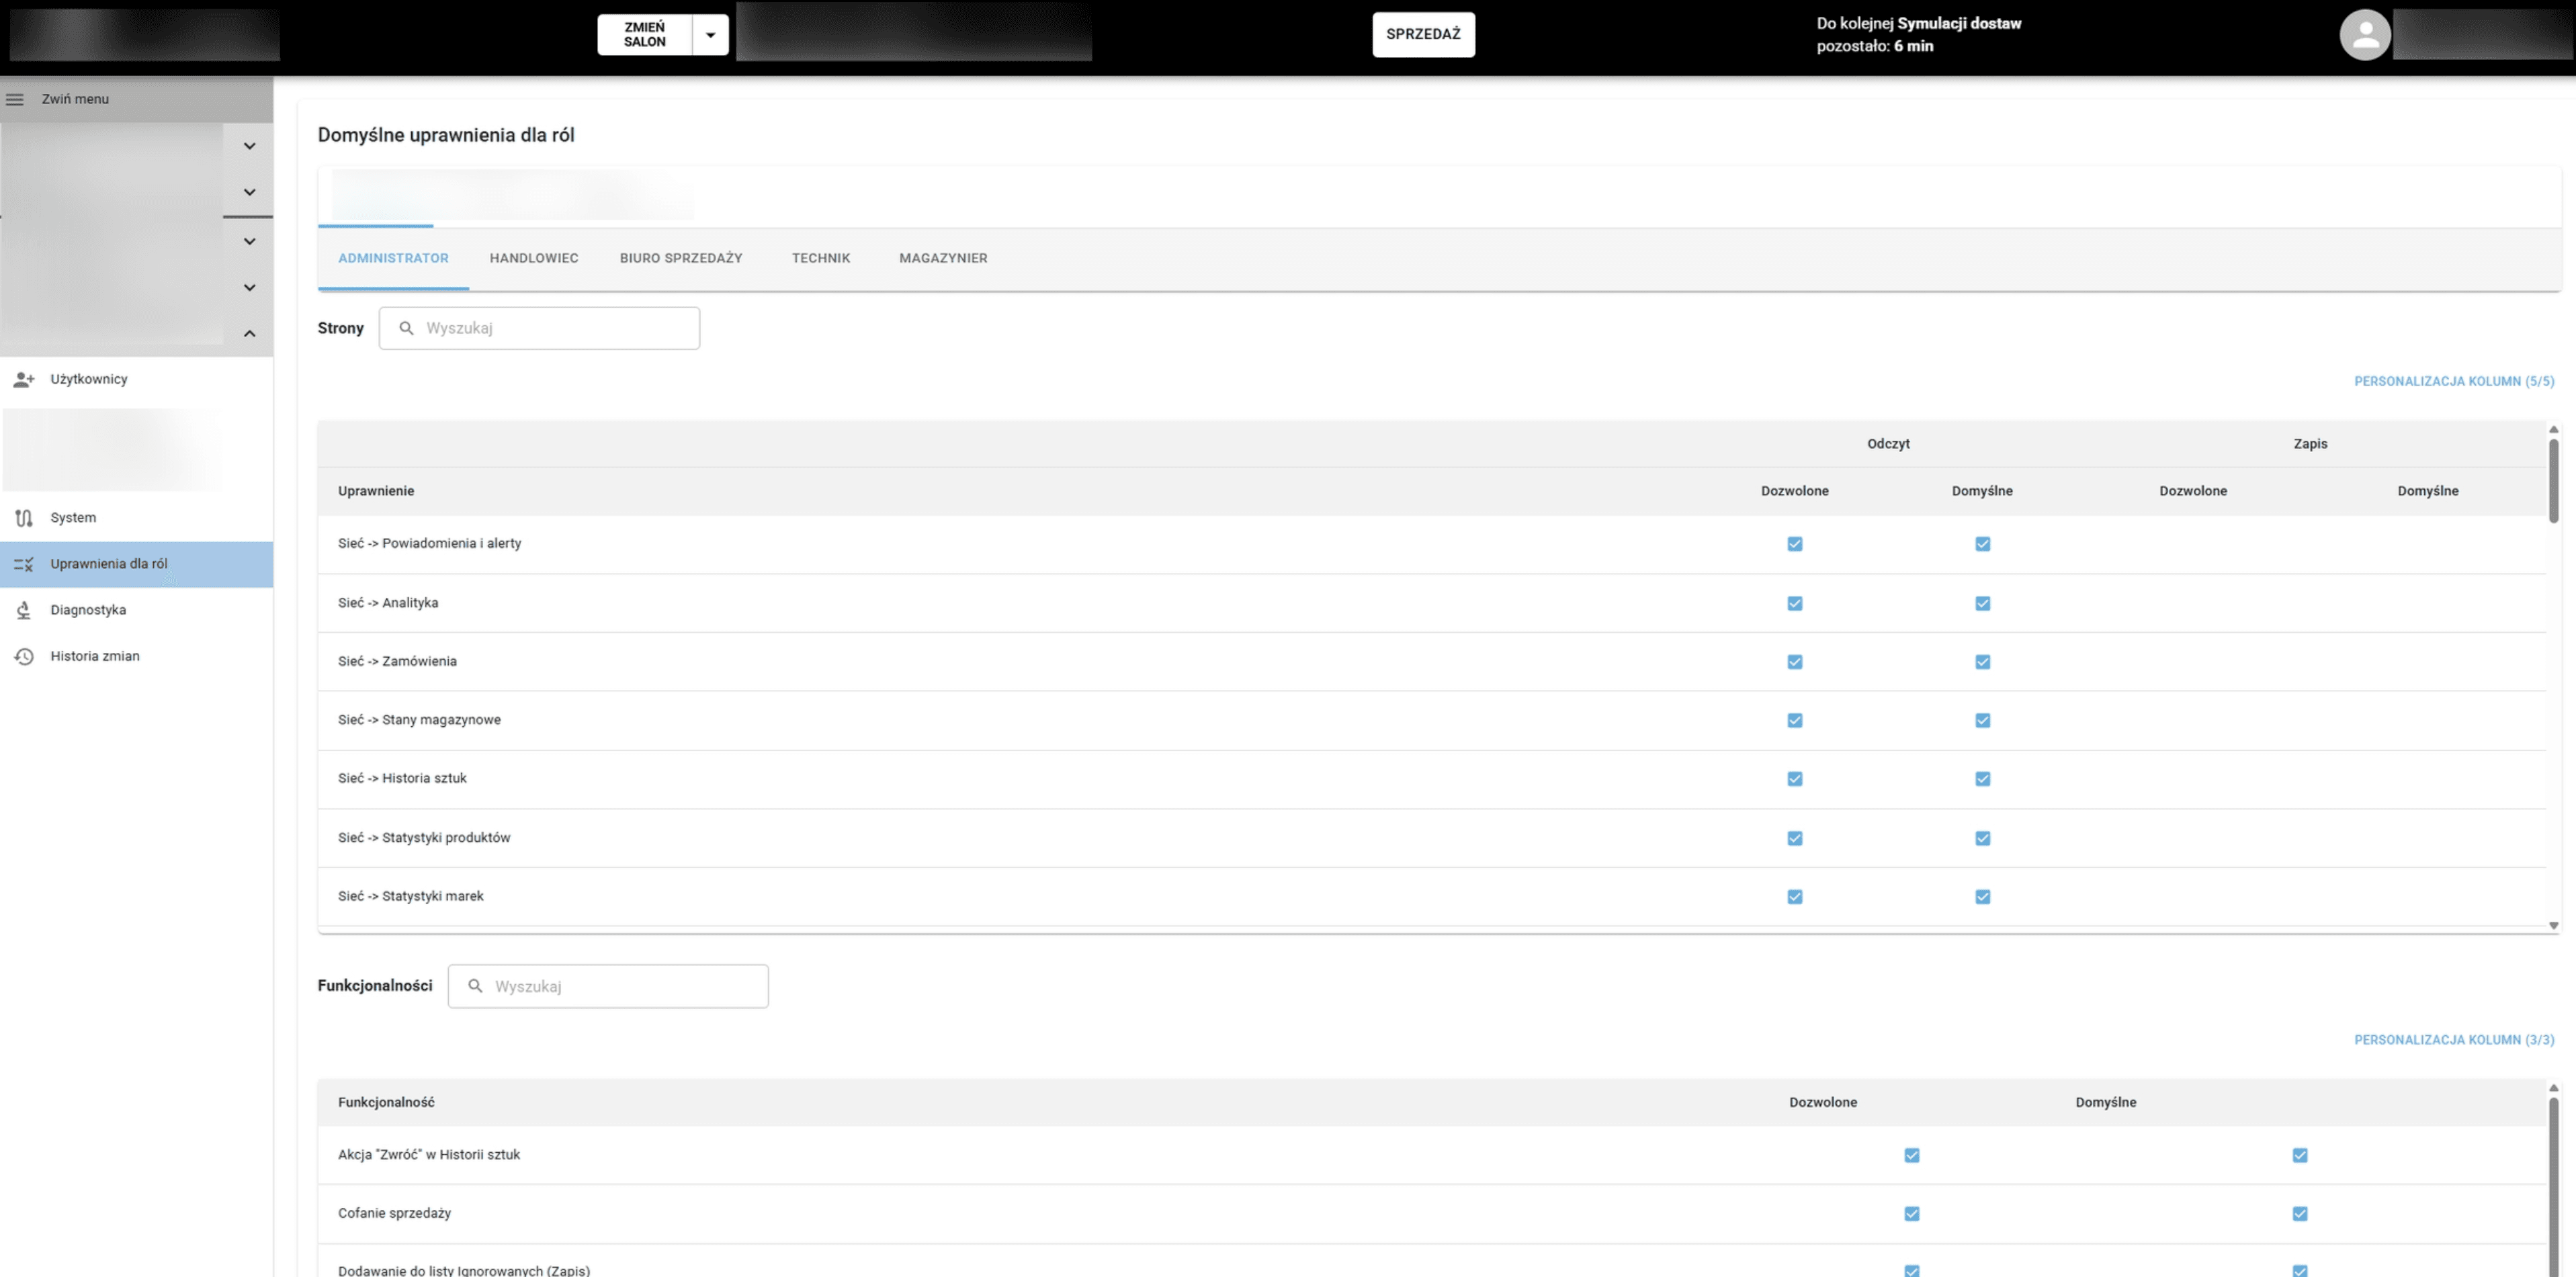Open the user avatar icon in header
This screenshot has height=1277, width=2576.
click(2364, 35)
